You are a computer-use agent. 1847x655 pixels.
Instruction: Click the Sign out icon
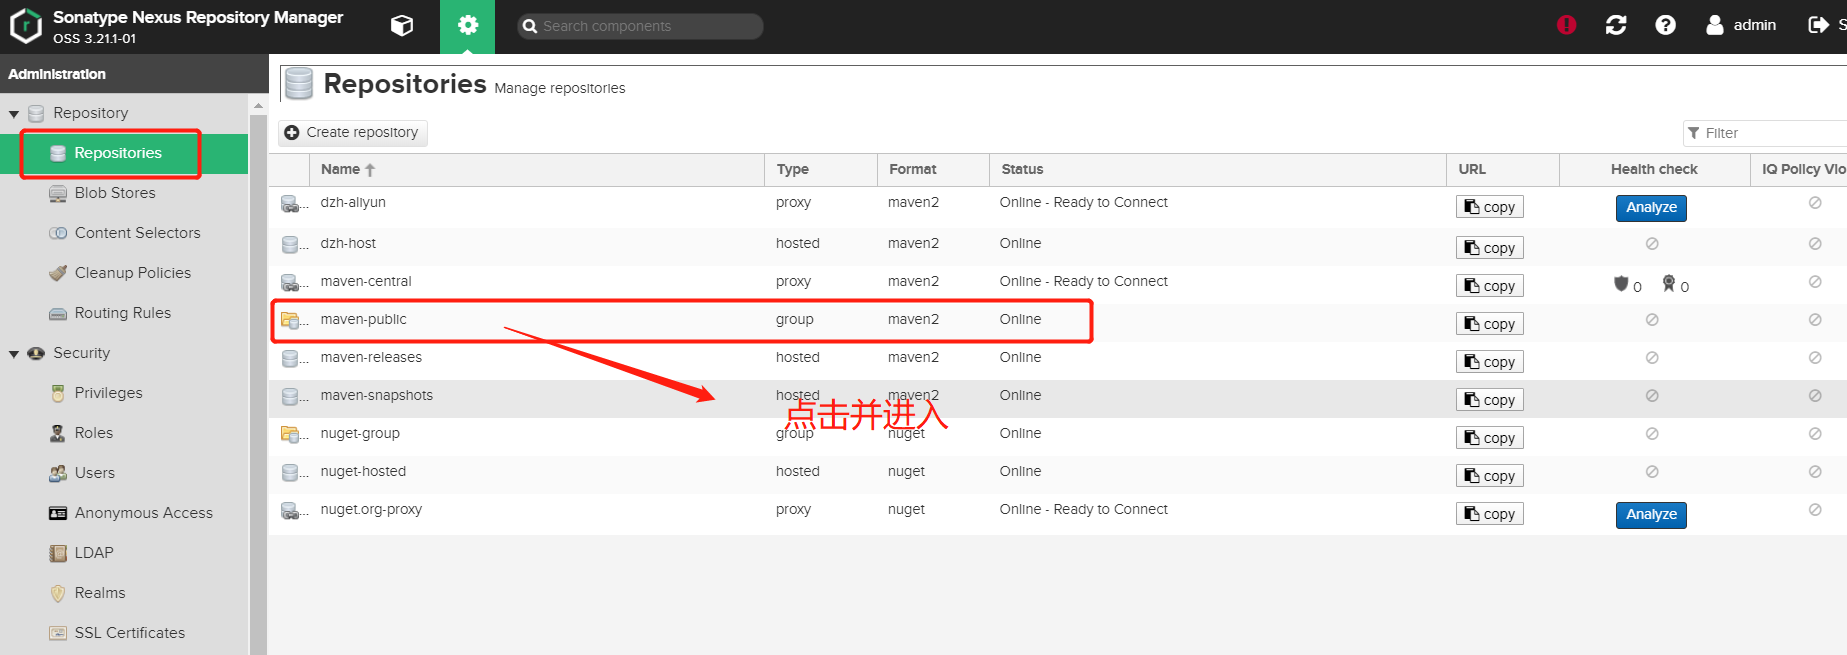tap(1818, 25)
